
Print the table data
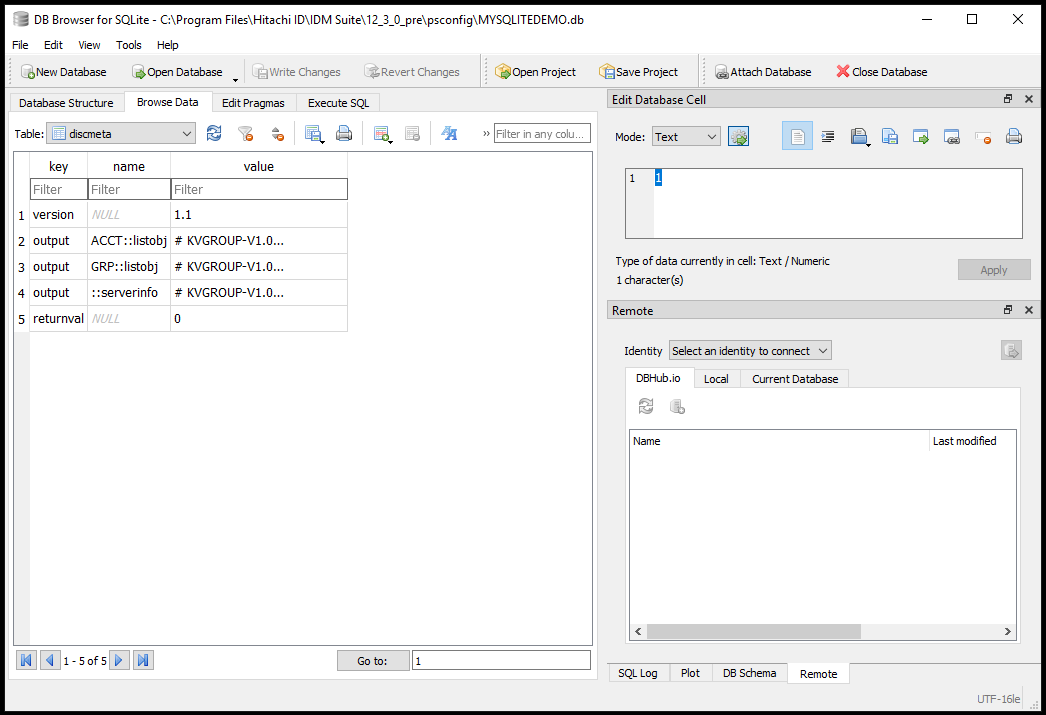pos(343,133)
